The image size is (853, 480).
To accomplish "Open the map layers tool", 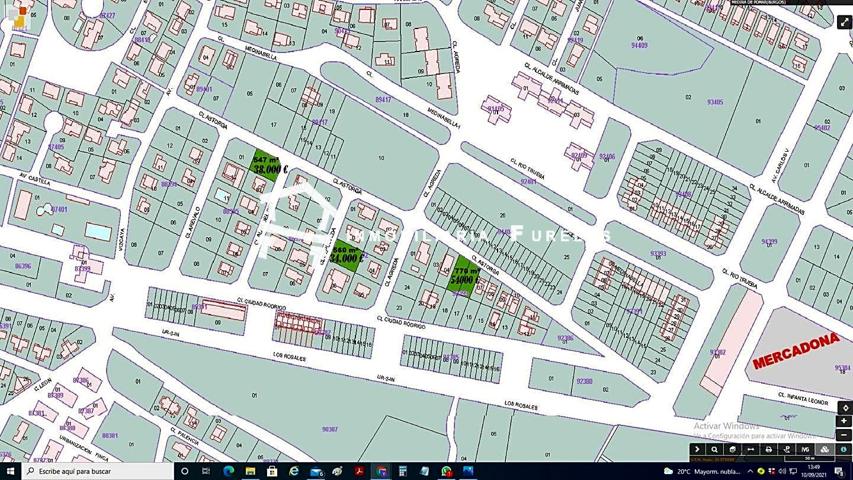I will (x=733, y=450).
